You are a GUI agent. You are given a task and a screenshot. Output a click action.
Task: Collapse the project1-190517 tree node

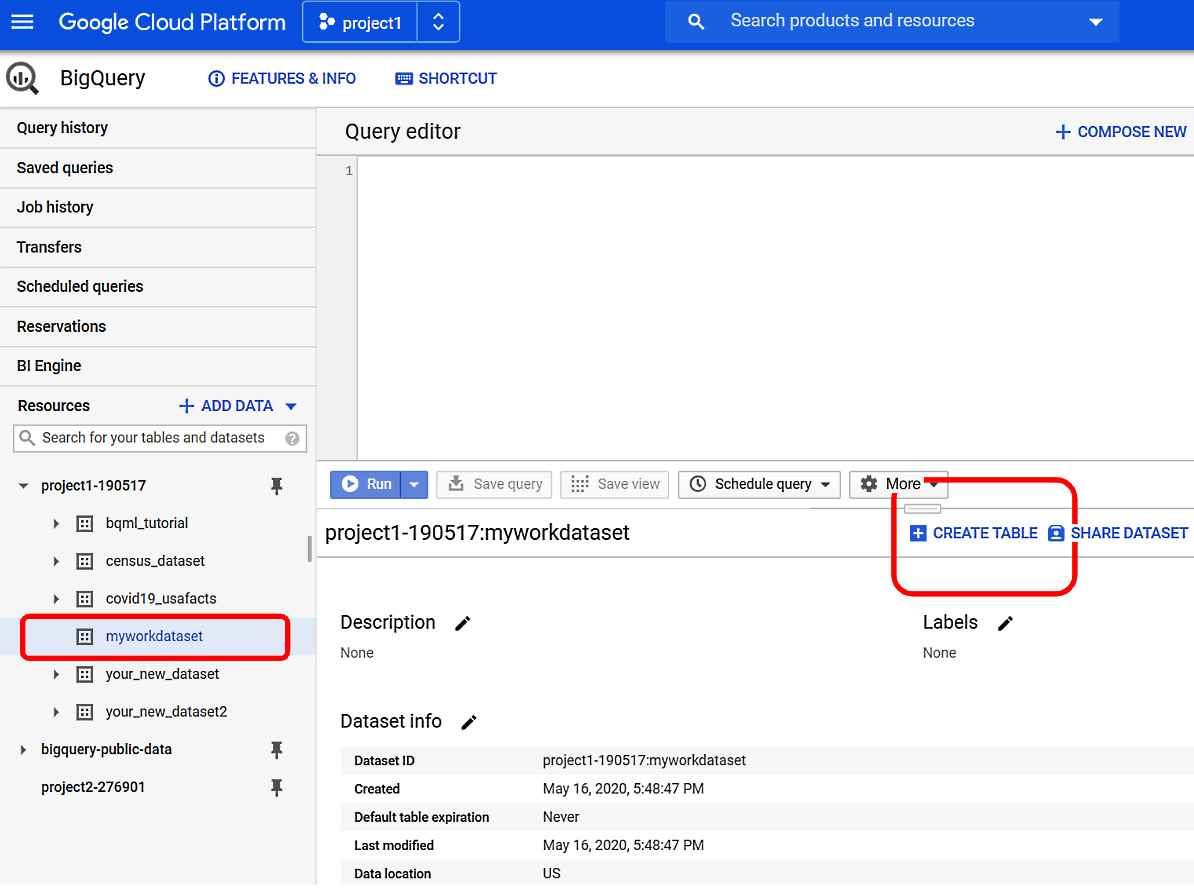coord(24,486)
